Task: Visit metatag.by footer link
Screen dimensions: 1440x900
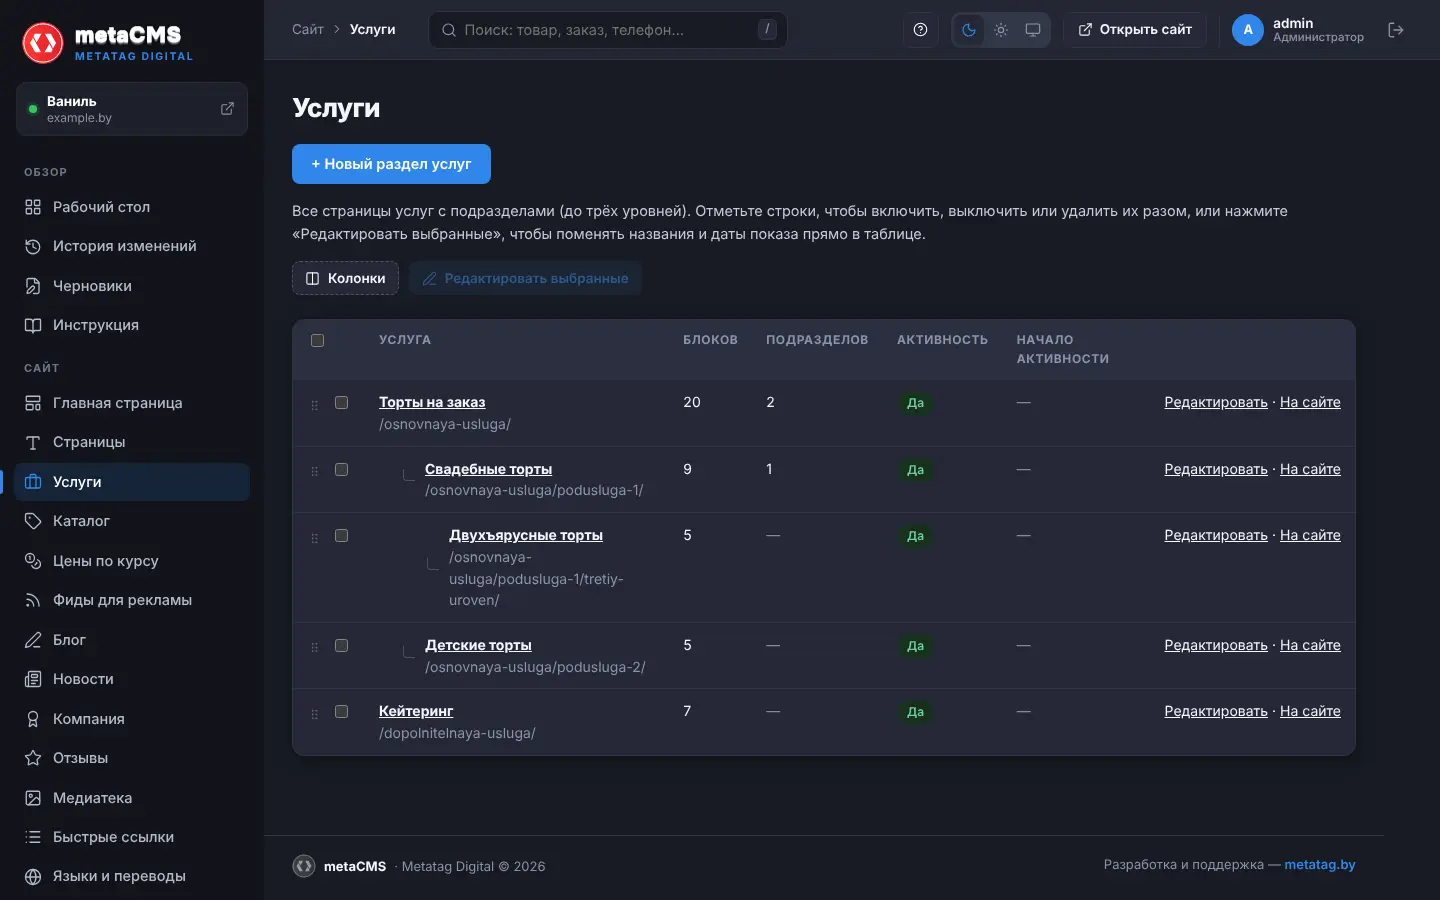Action: (x=1319, y=865)
